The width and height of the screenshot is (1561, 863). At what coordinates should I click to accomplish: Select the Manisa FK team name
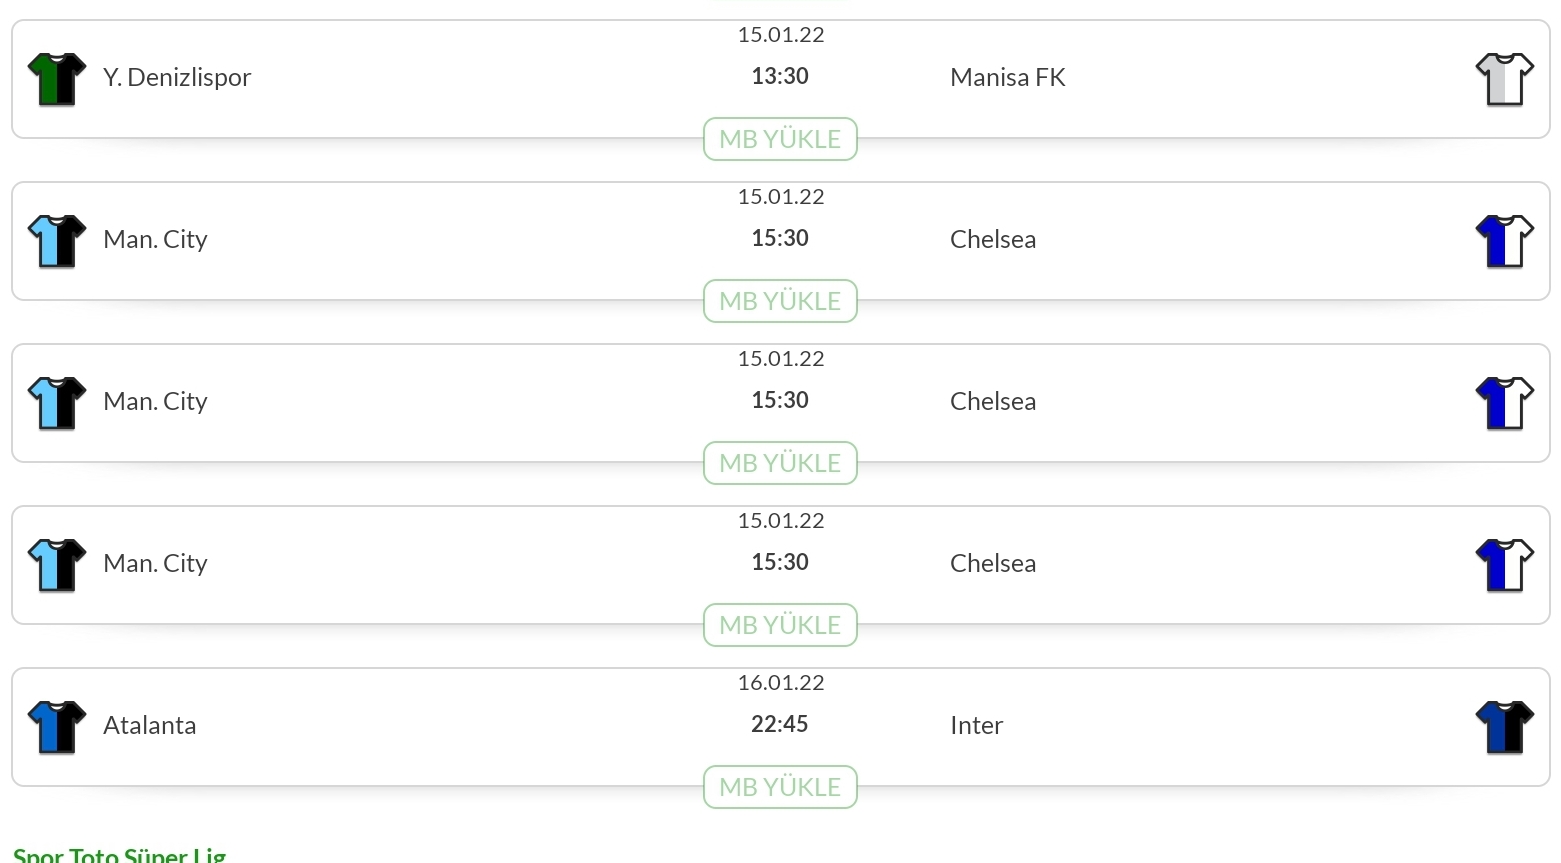[x=1008, y=77]
